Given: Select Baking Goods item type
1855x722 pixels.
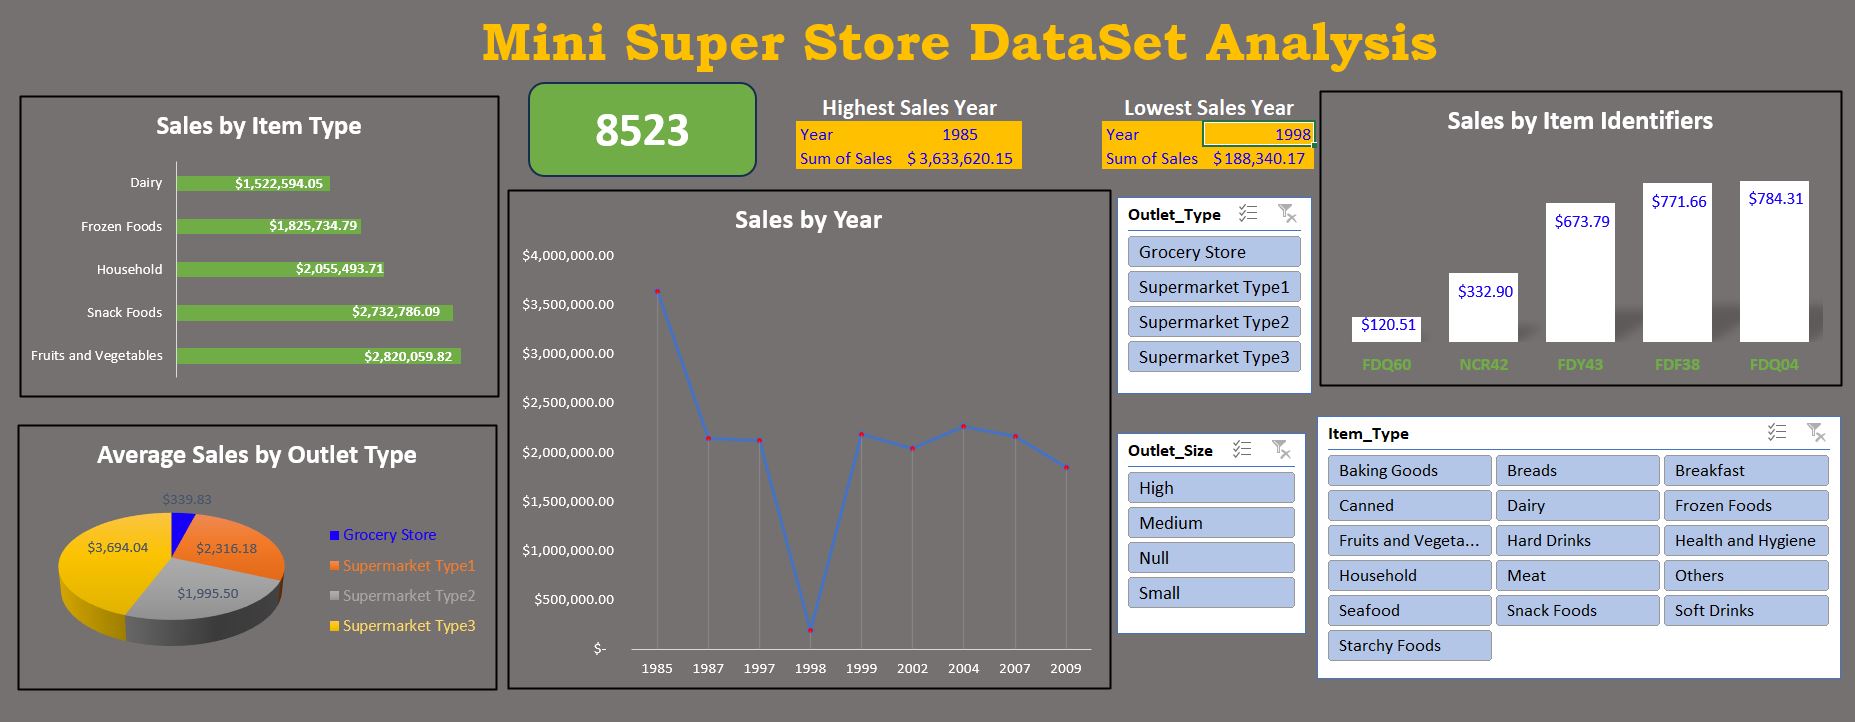Looking at the screenshot, I should 1409,471.
